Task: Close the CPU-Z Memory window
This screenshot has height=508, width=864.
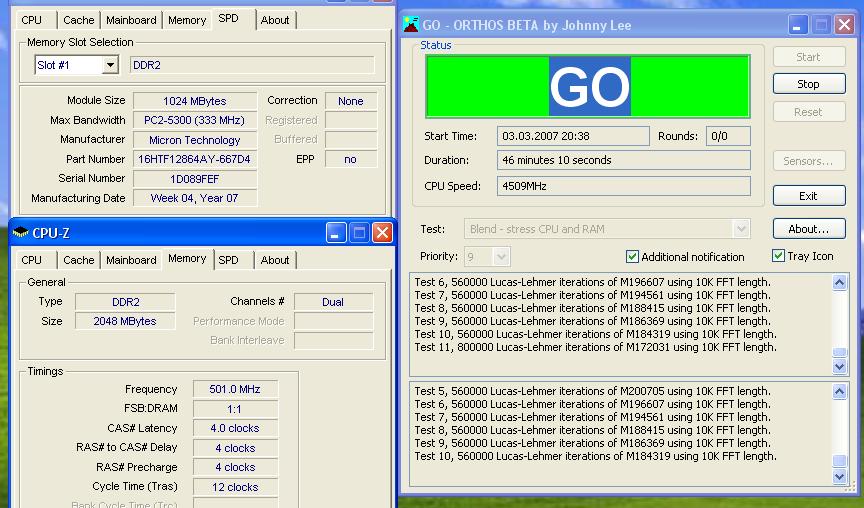Action: click(x=382, y=233)
